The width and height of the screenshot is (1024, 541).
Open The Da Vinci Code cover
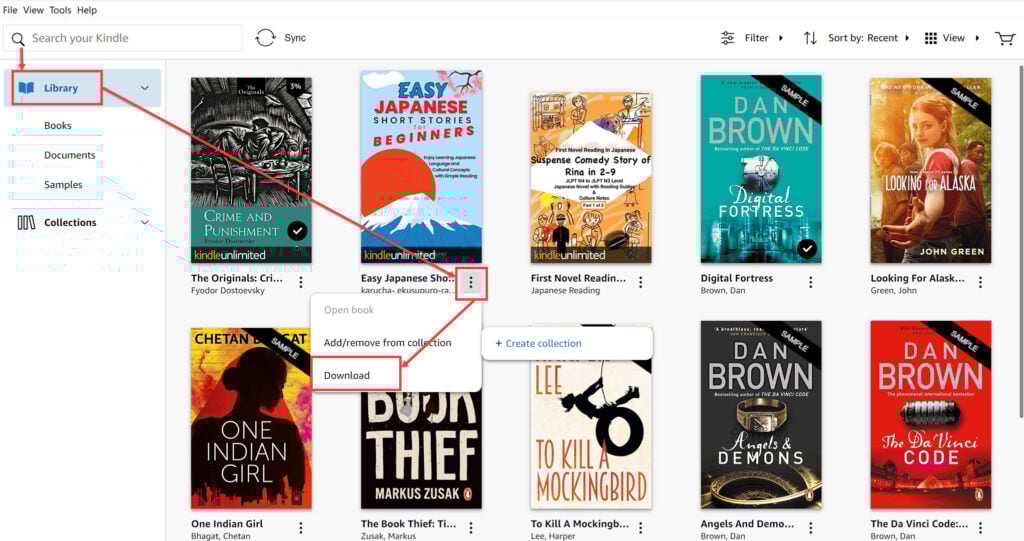click(931, 415)
